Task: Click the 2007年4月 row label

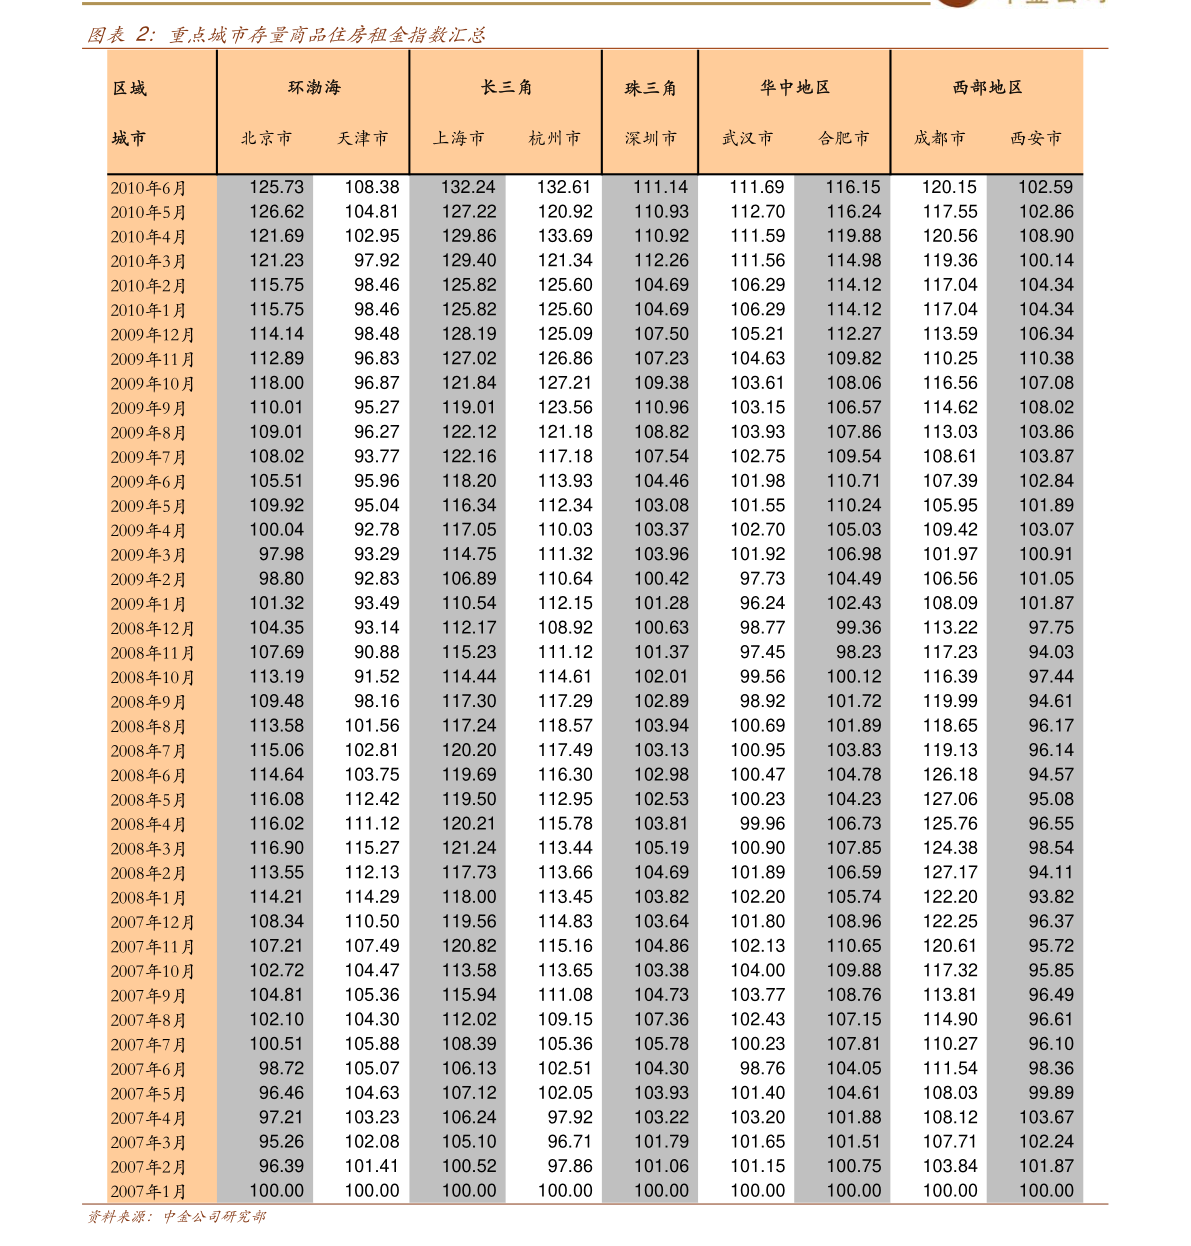Action: [x=148, y=1119]
